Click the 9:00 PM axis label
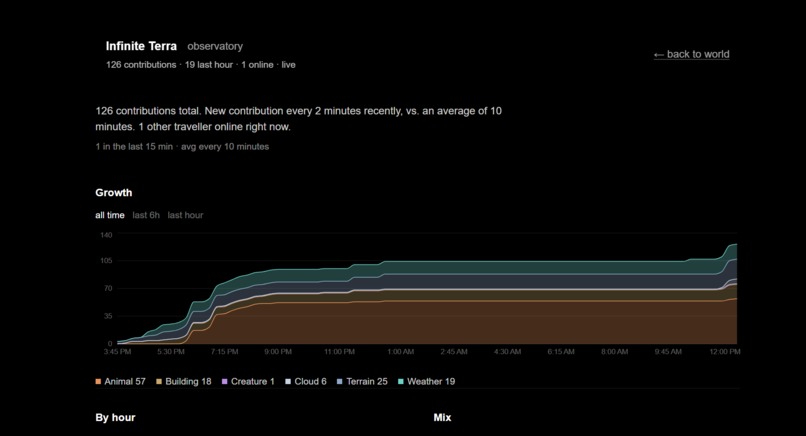This screenshot has height=436, width=806. [278, 352]
